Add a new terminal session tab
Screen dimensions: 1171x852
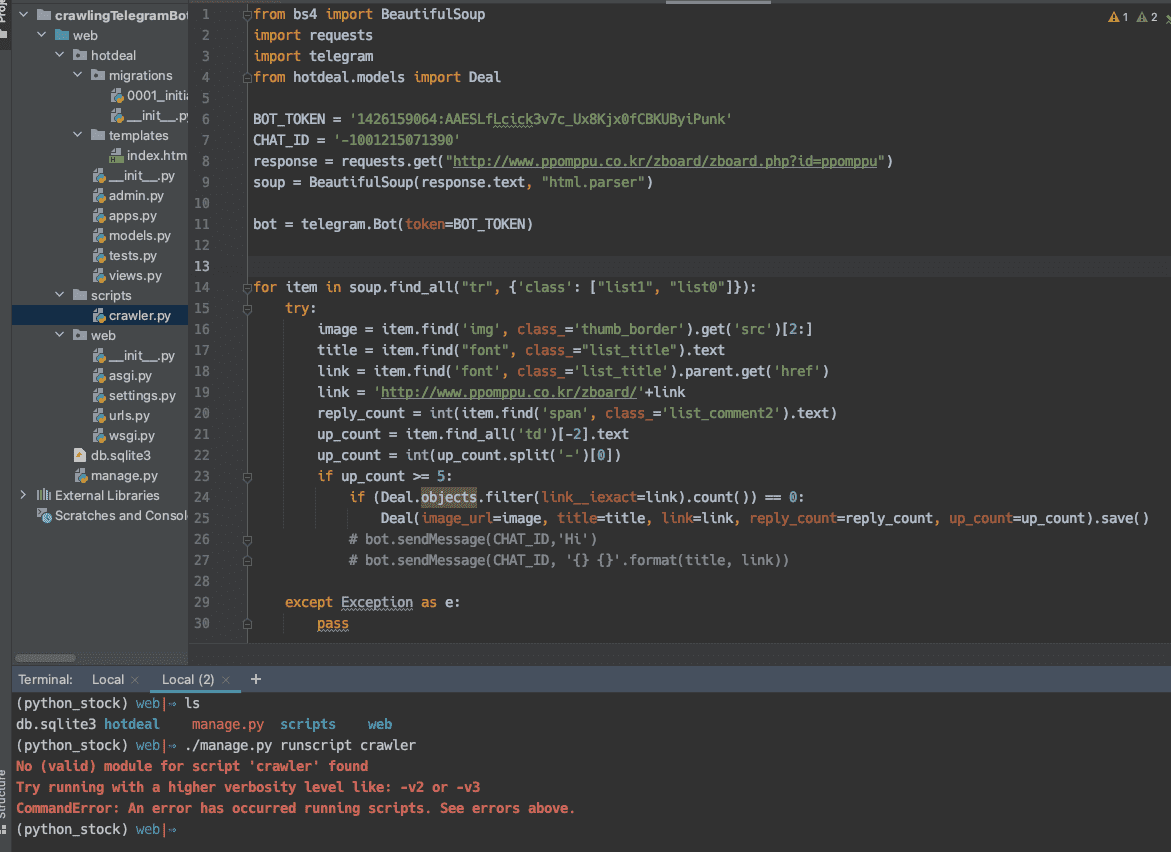click(256, 679)
